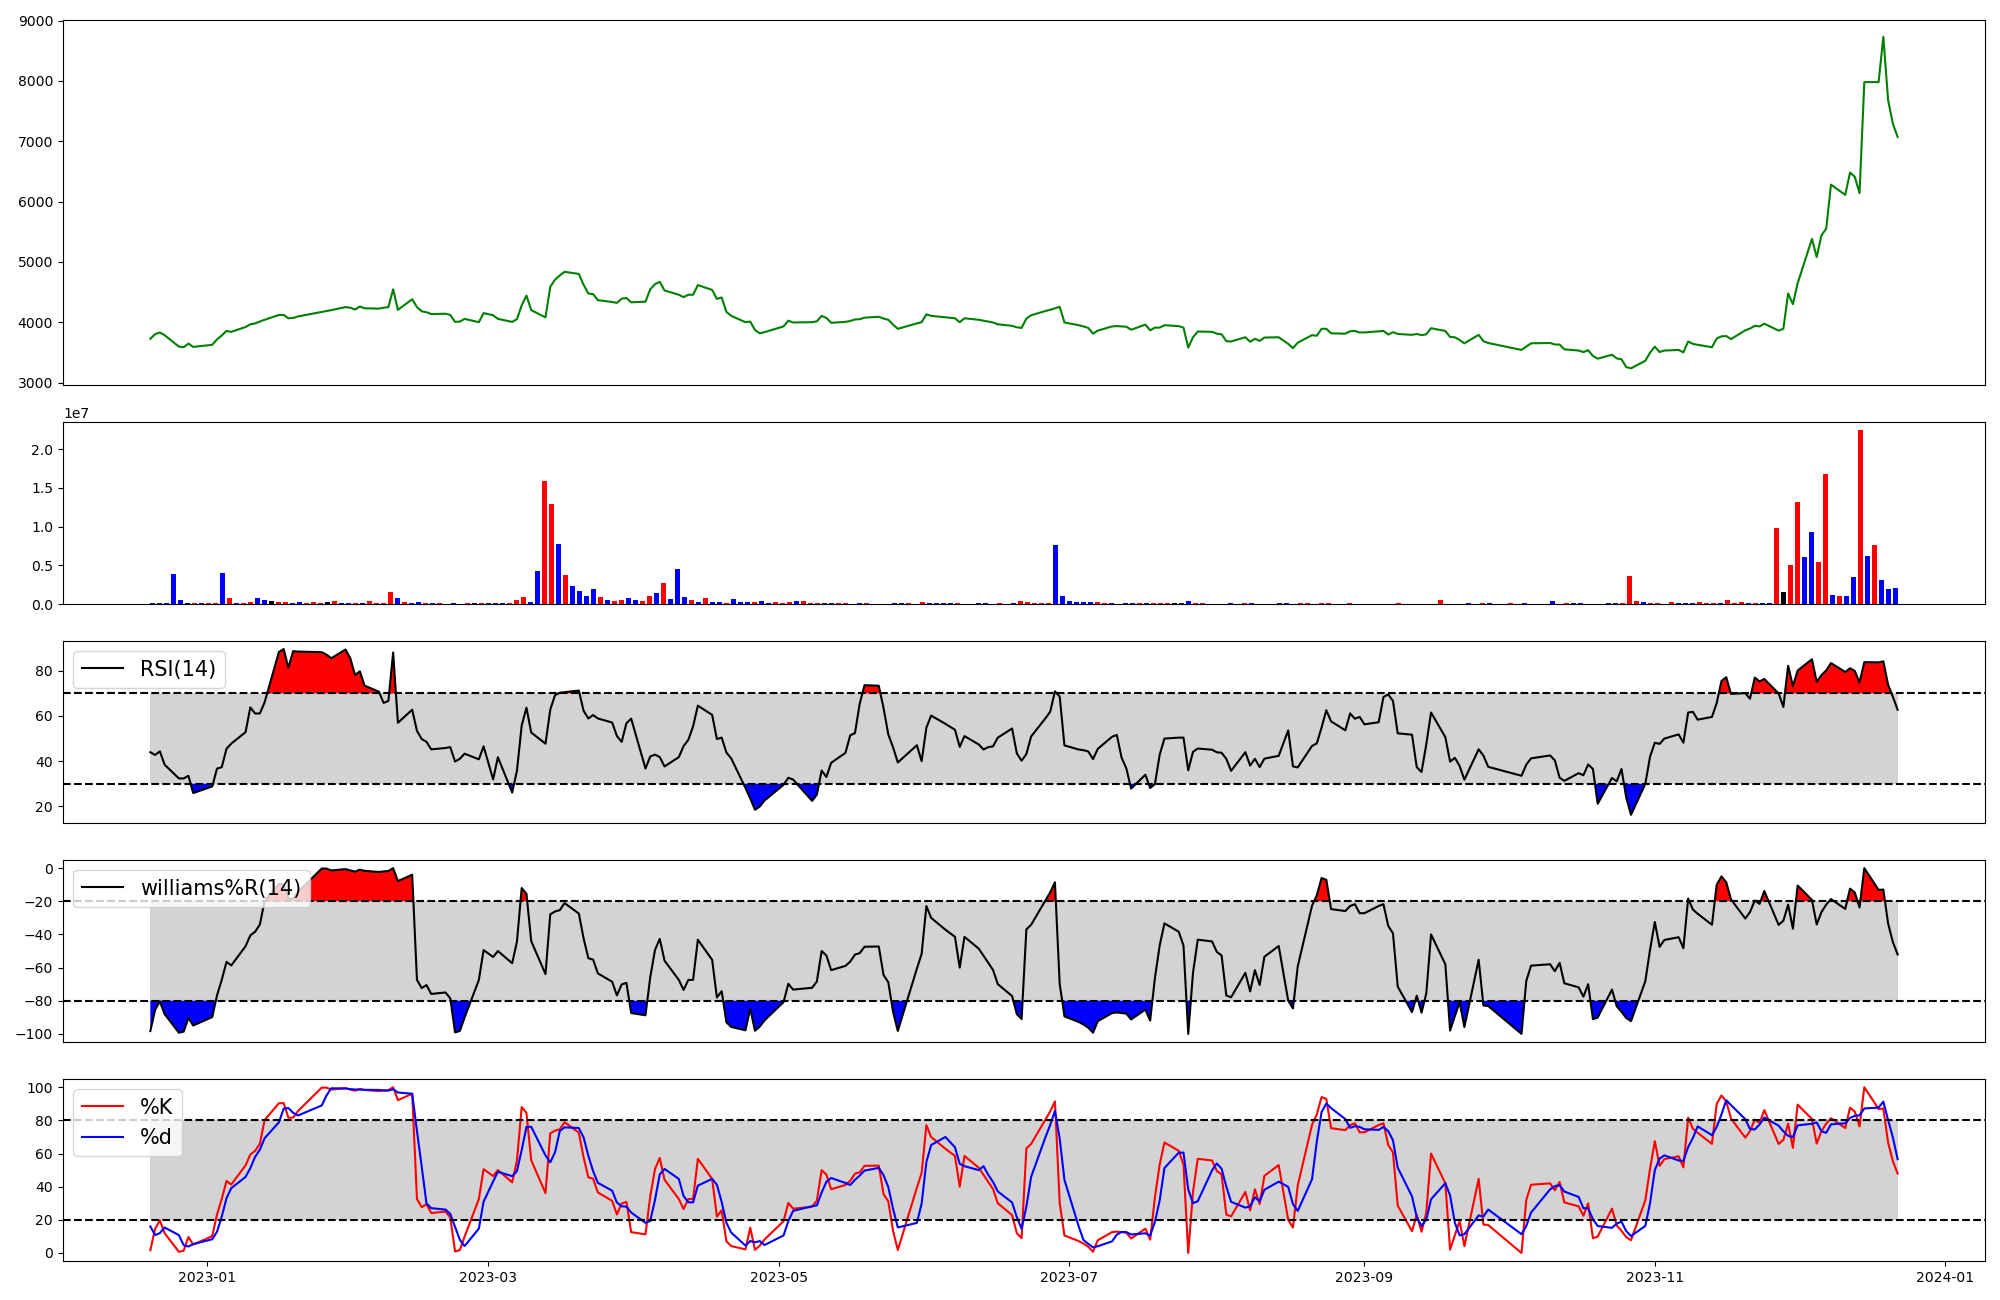Click the price chart's highest green peak
The image size is (2000, 1300).
[1883, 38]
